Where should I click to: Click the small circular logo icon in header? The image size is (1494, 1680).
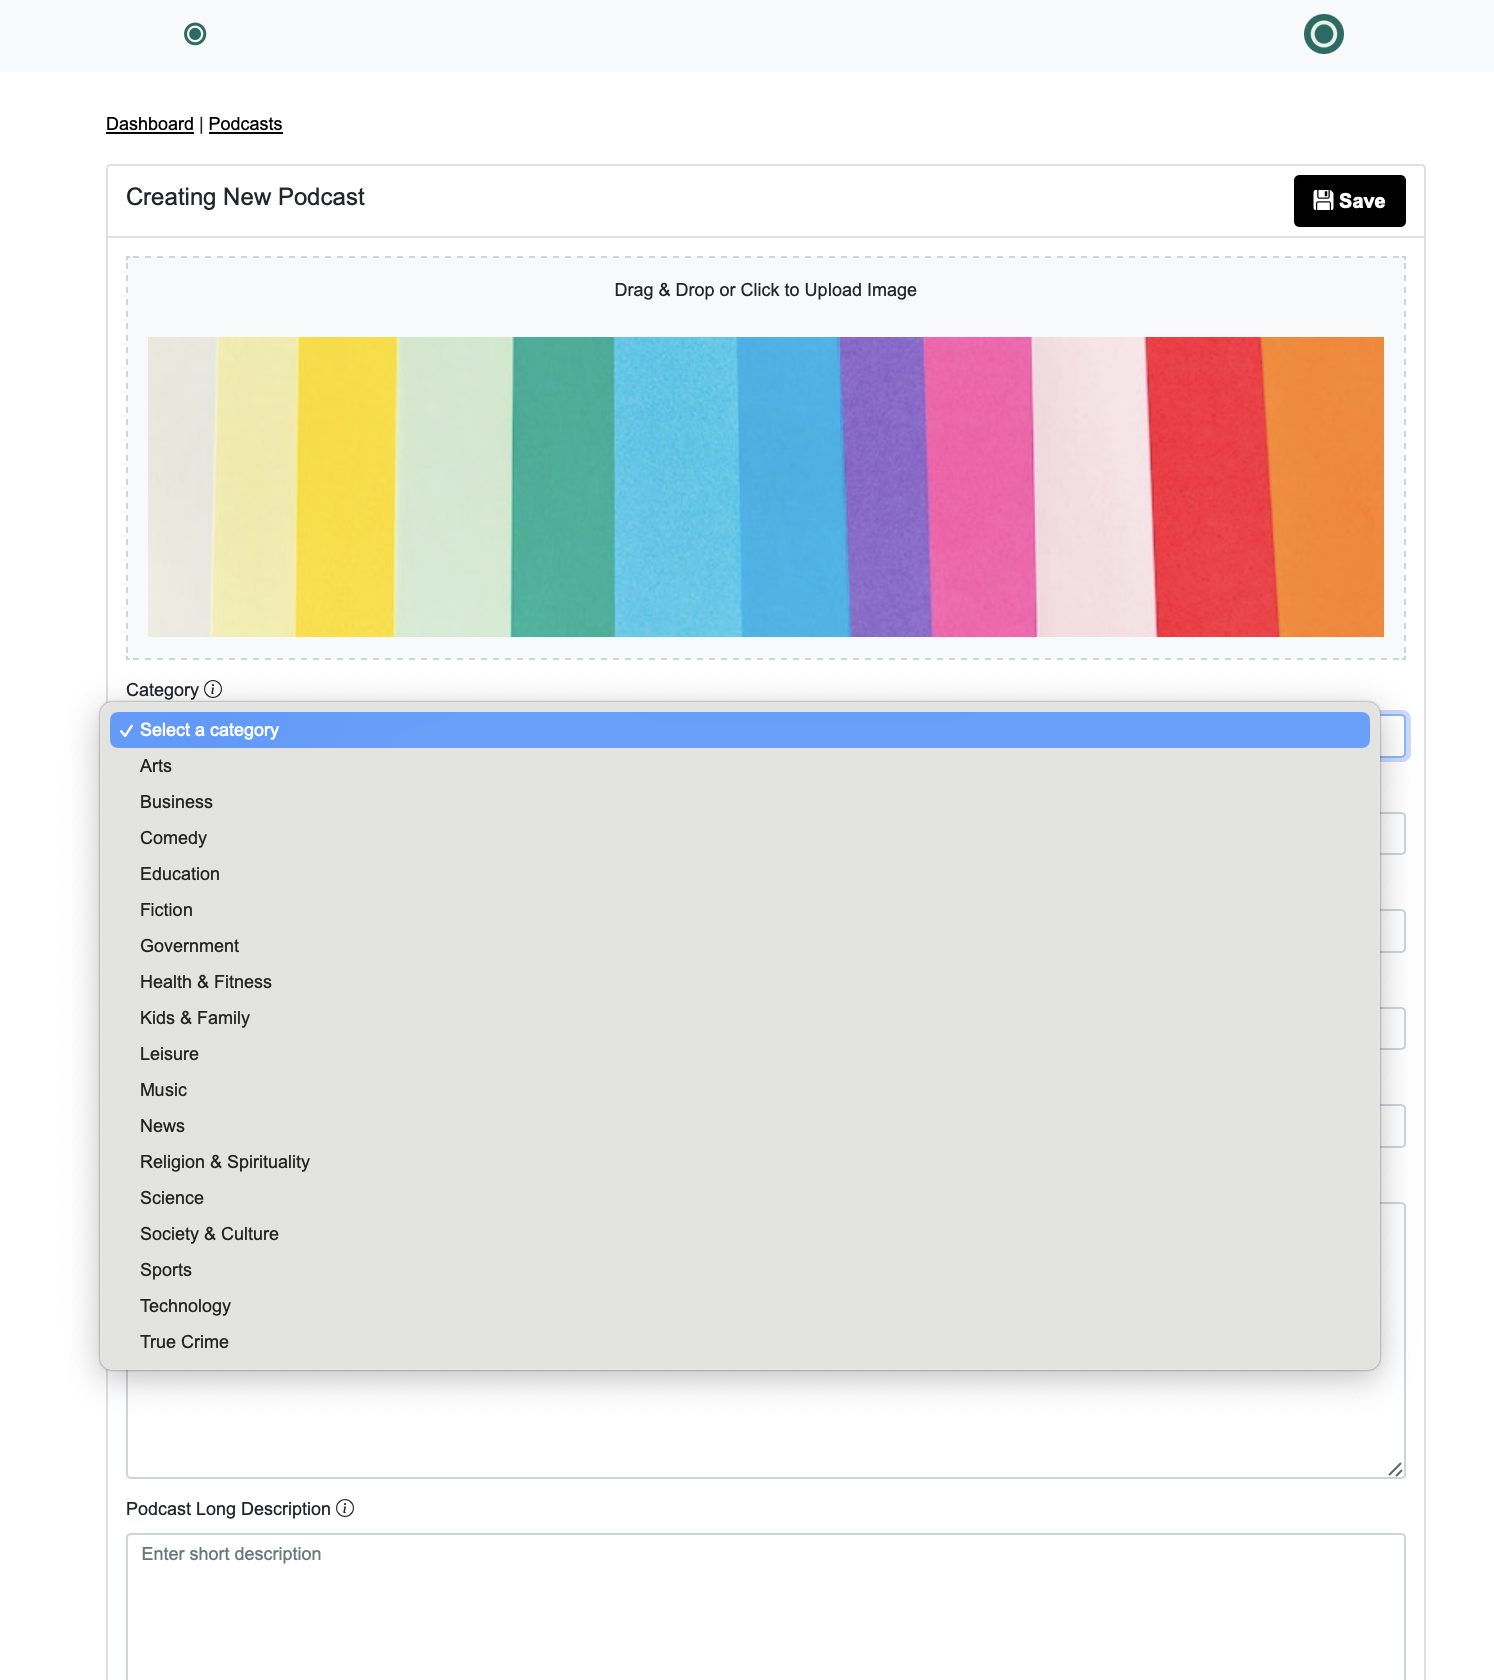click(x=195, y=34)
